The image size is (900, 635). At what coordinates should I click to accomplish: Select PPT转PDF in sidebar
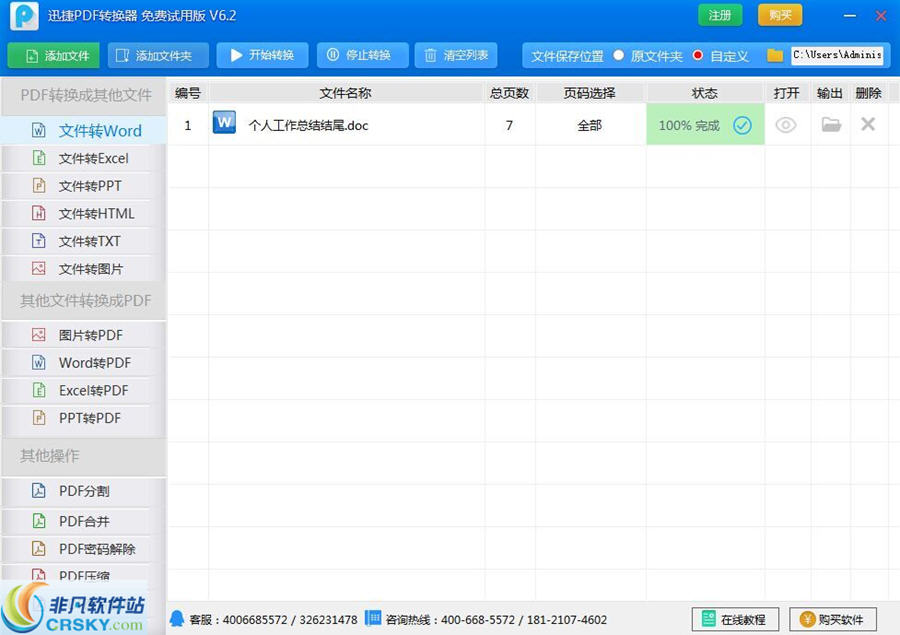click(x=84, y=418)
